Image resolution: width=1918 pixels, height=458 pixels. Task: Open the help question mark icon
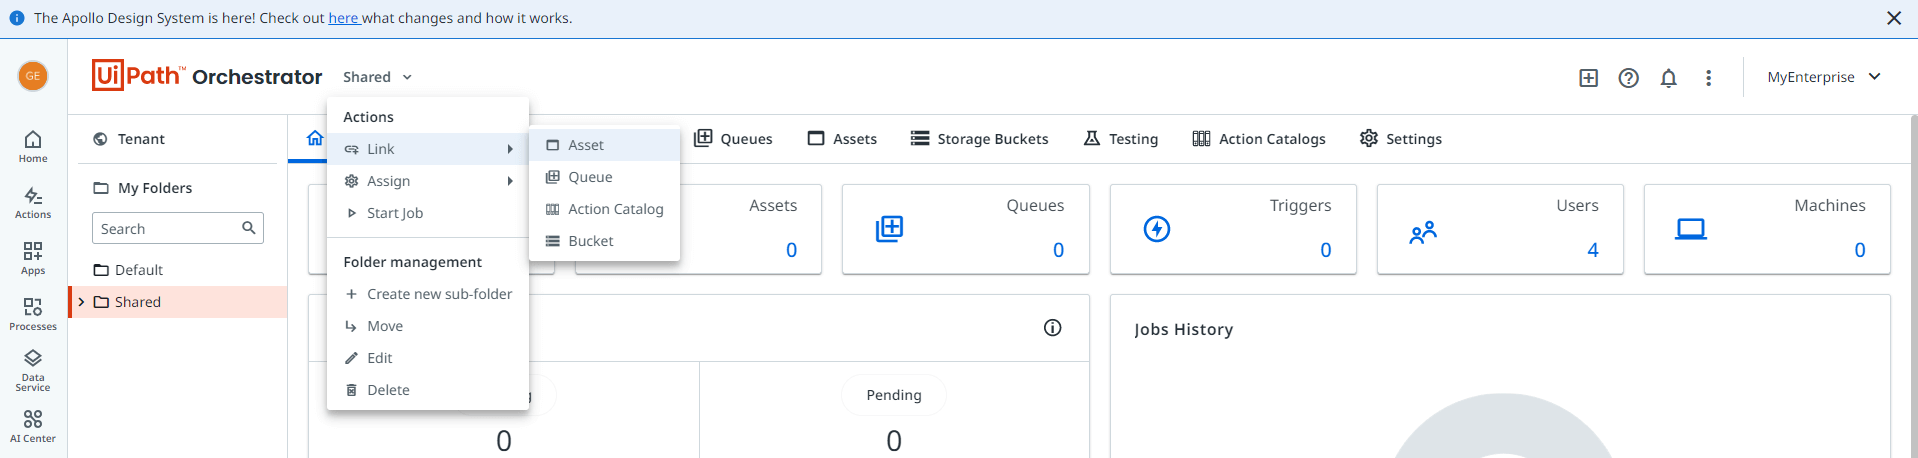(1628, 78)
